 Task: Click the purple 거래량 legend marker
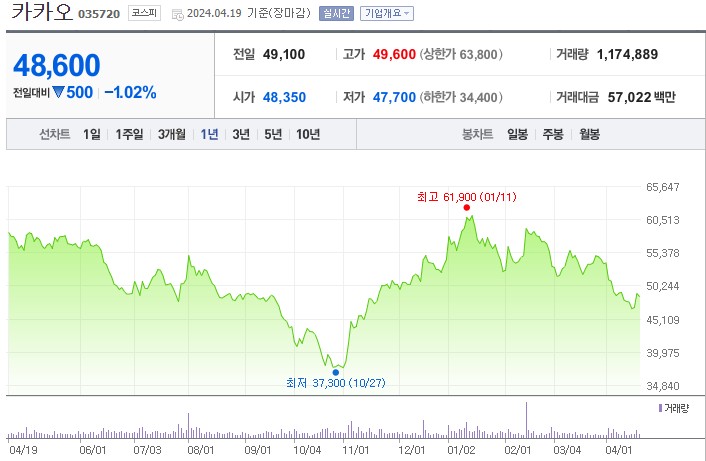point(660,408)
